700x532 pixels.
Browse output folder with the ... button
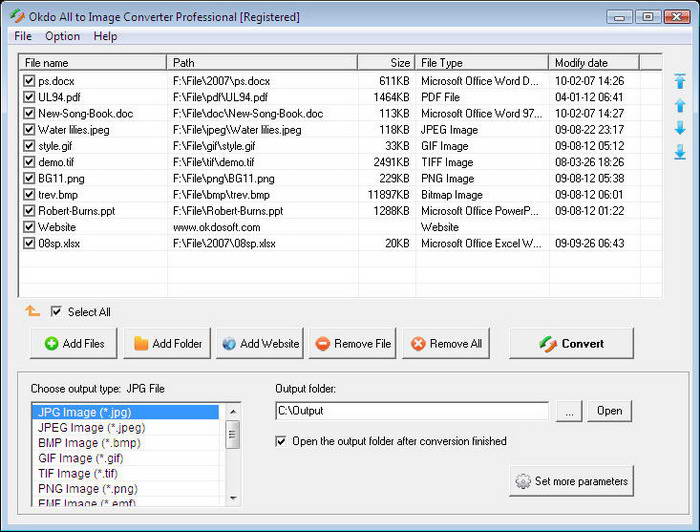tap(569, 411)
